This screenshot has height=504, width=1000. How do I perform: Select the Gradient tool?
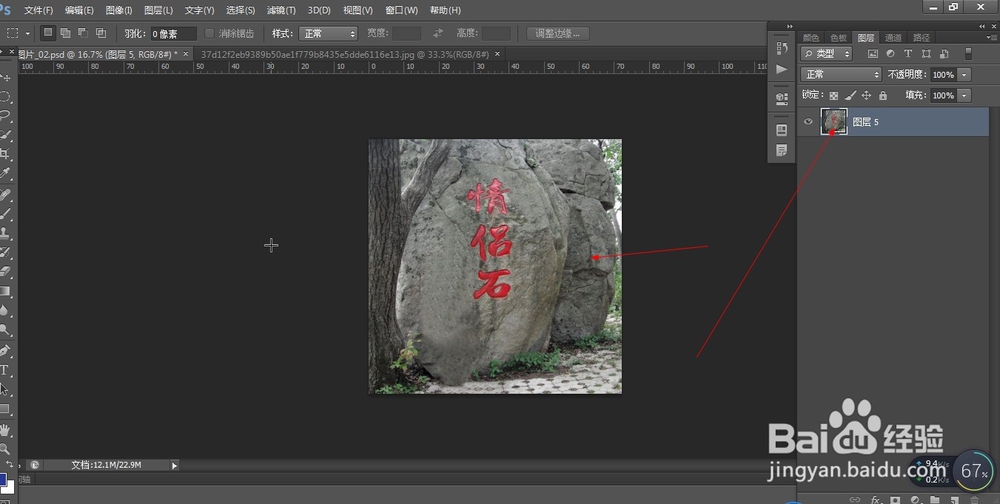[5, 292]
